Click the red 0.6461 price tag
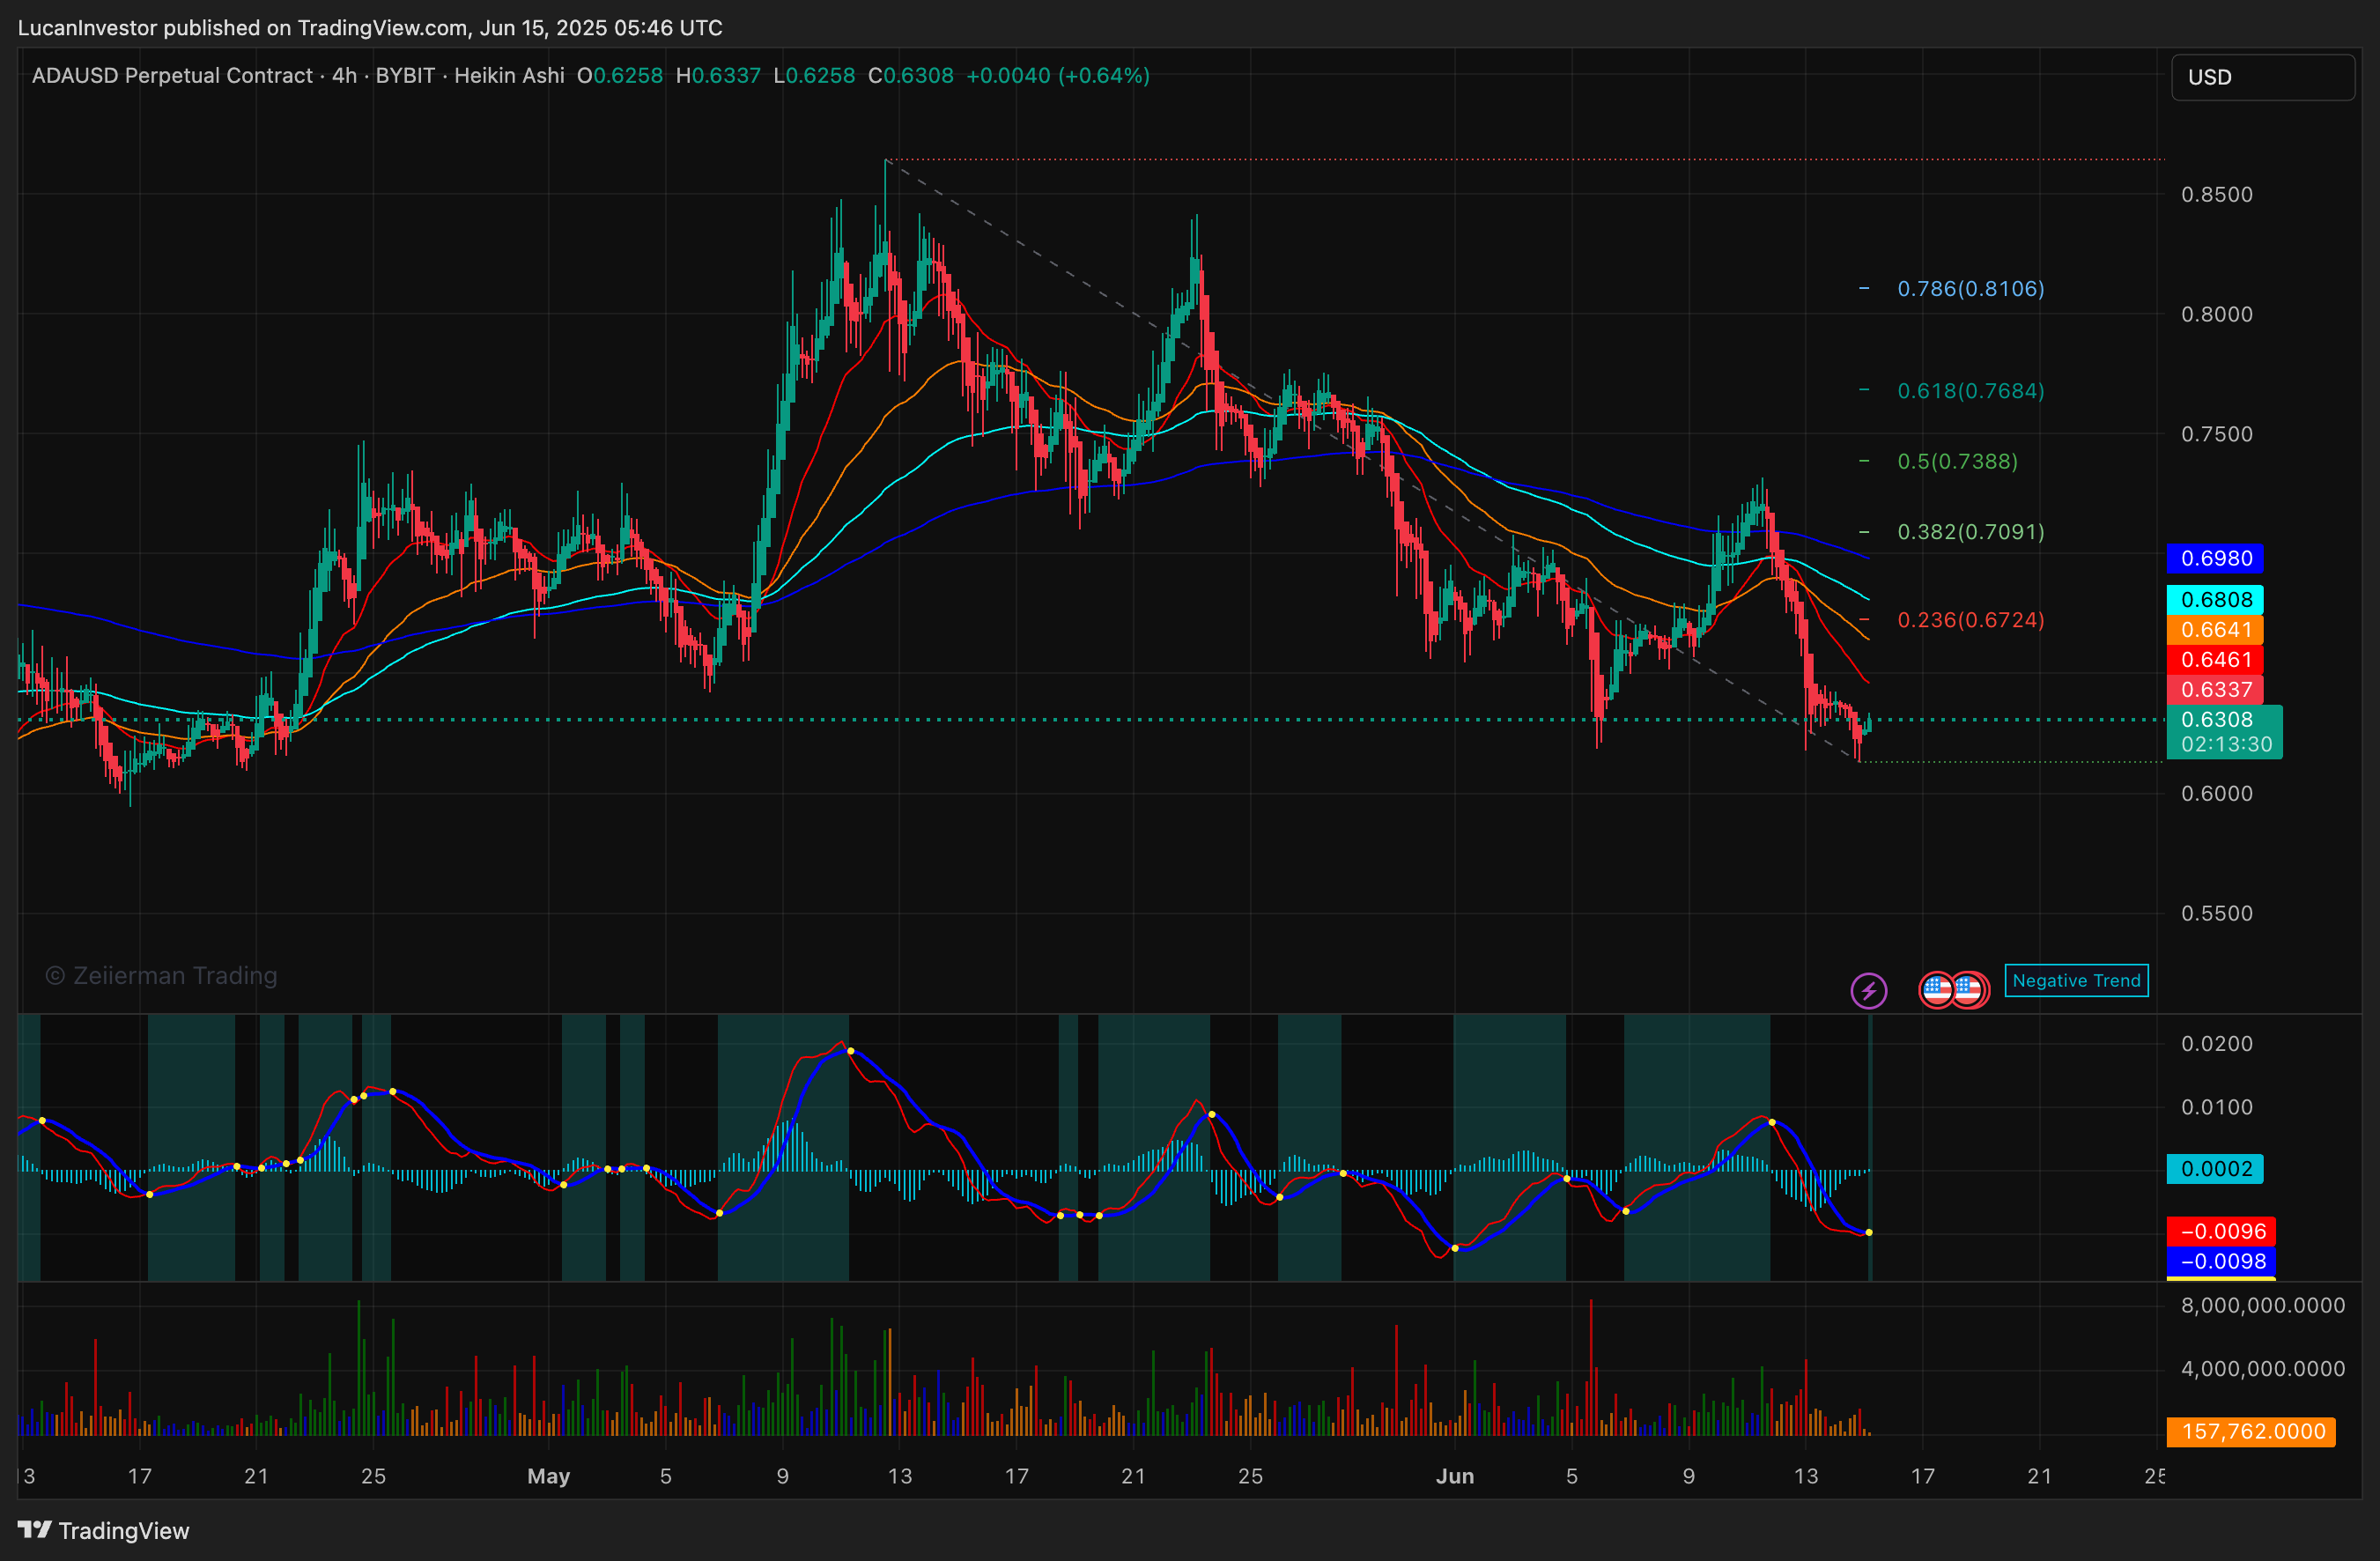 [2215, 659]
